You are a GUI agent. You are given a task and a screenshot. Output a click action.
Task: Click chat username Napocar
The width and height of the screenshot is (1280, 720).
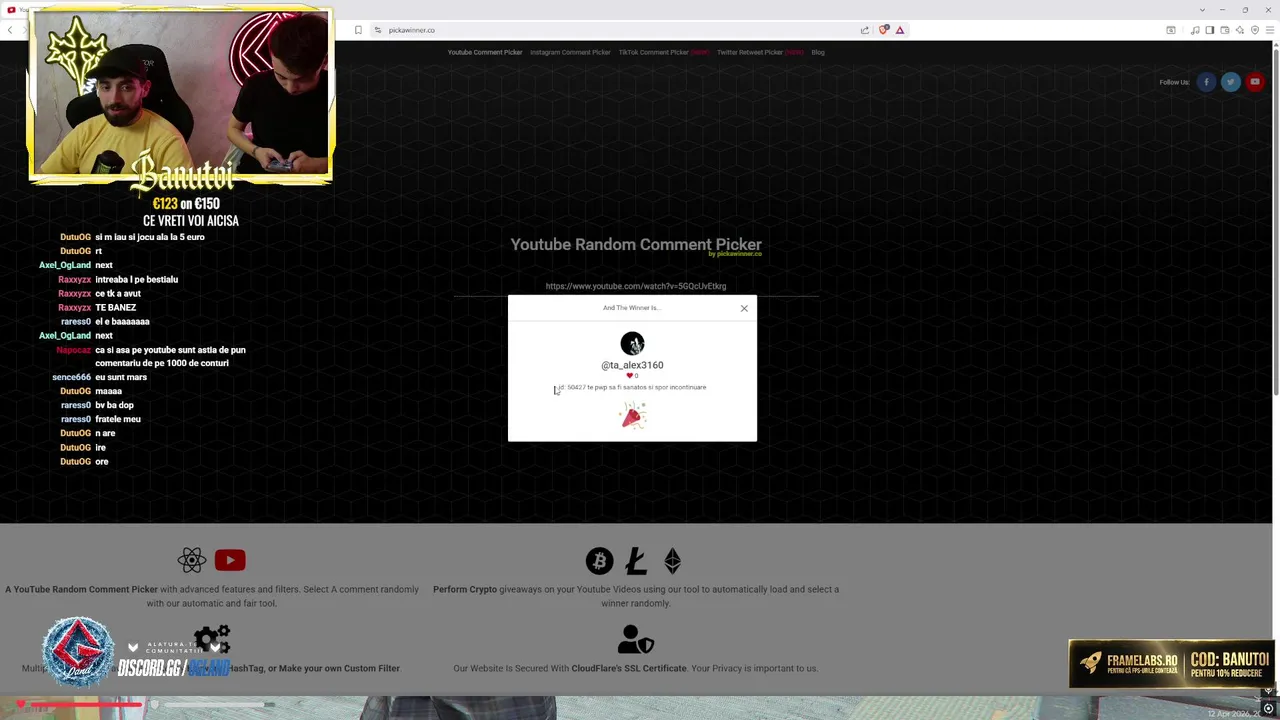pyautogui.click(x=73, y=350)
